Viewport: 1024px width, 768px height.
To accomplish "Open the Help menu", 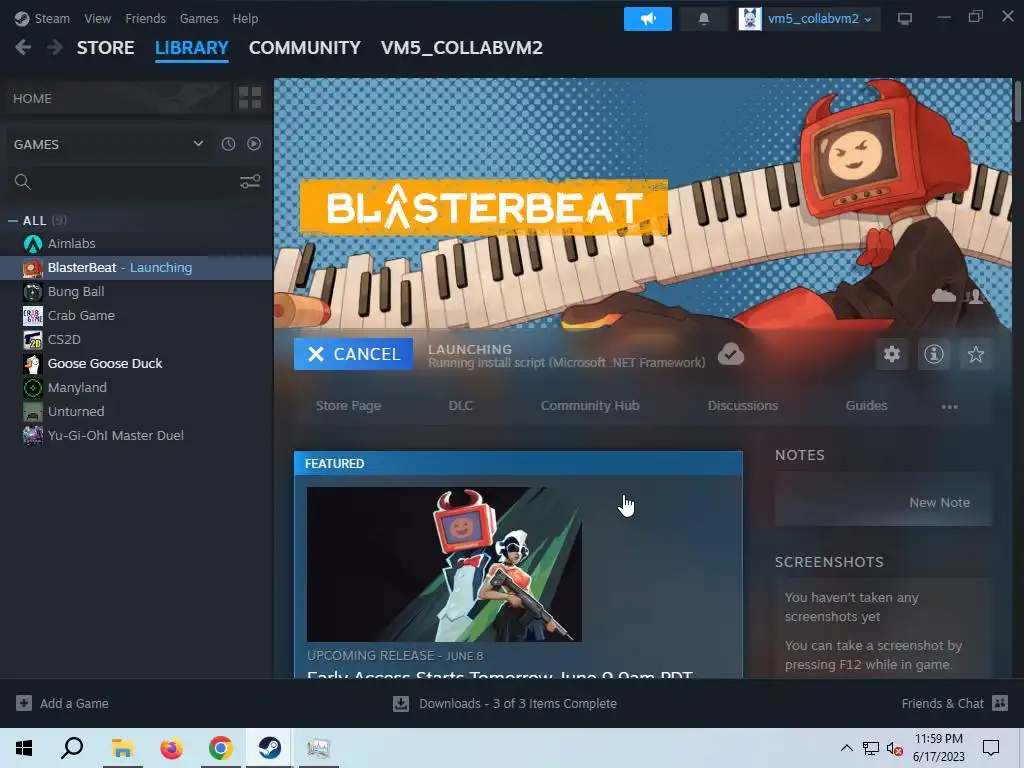I will pyautogui.click(x=245, y=18).
